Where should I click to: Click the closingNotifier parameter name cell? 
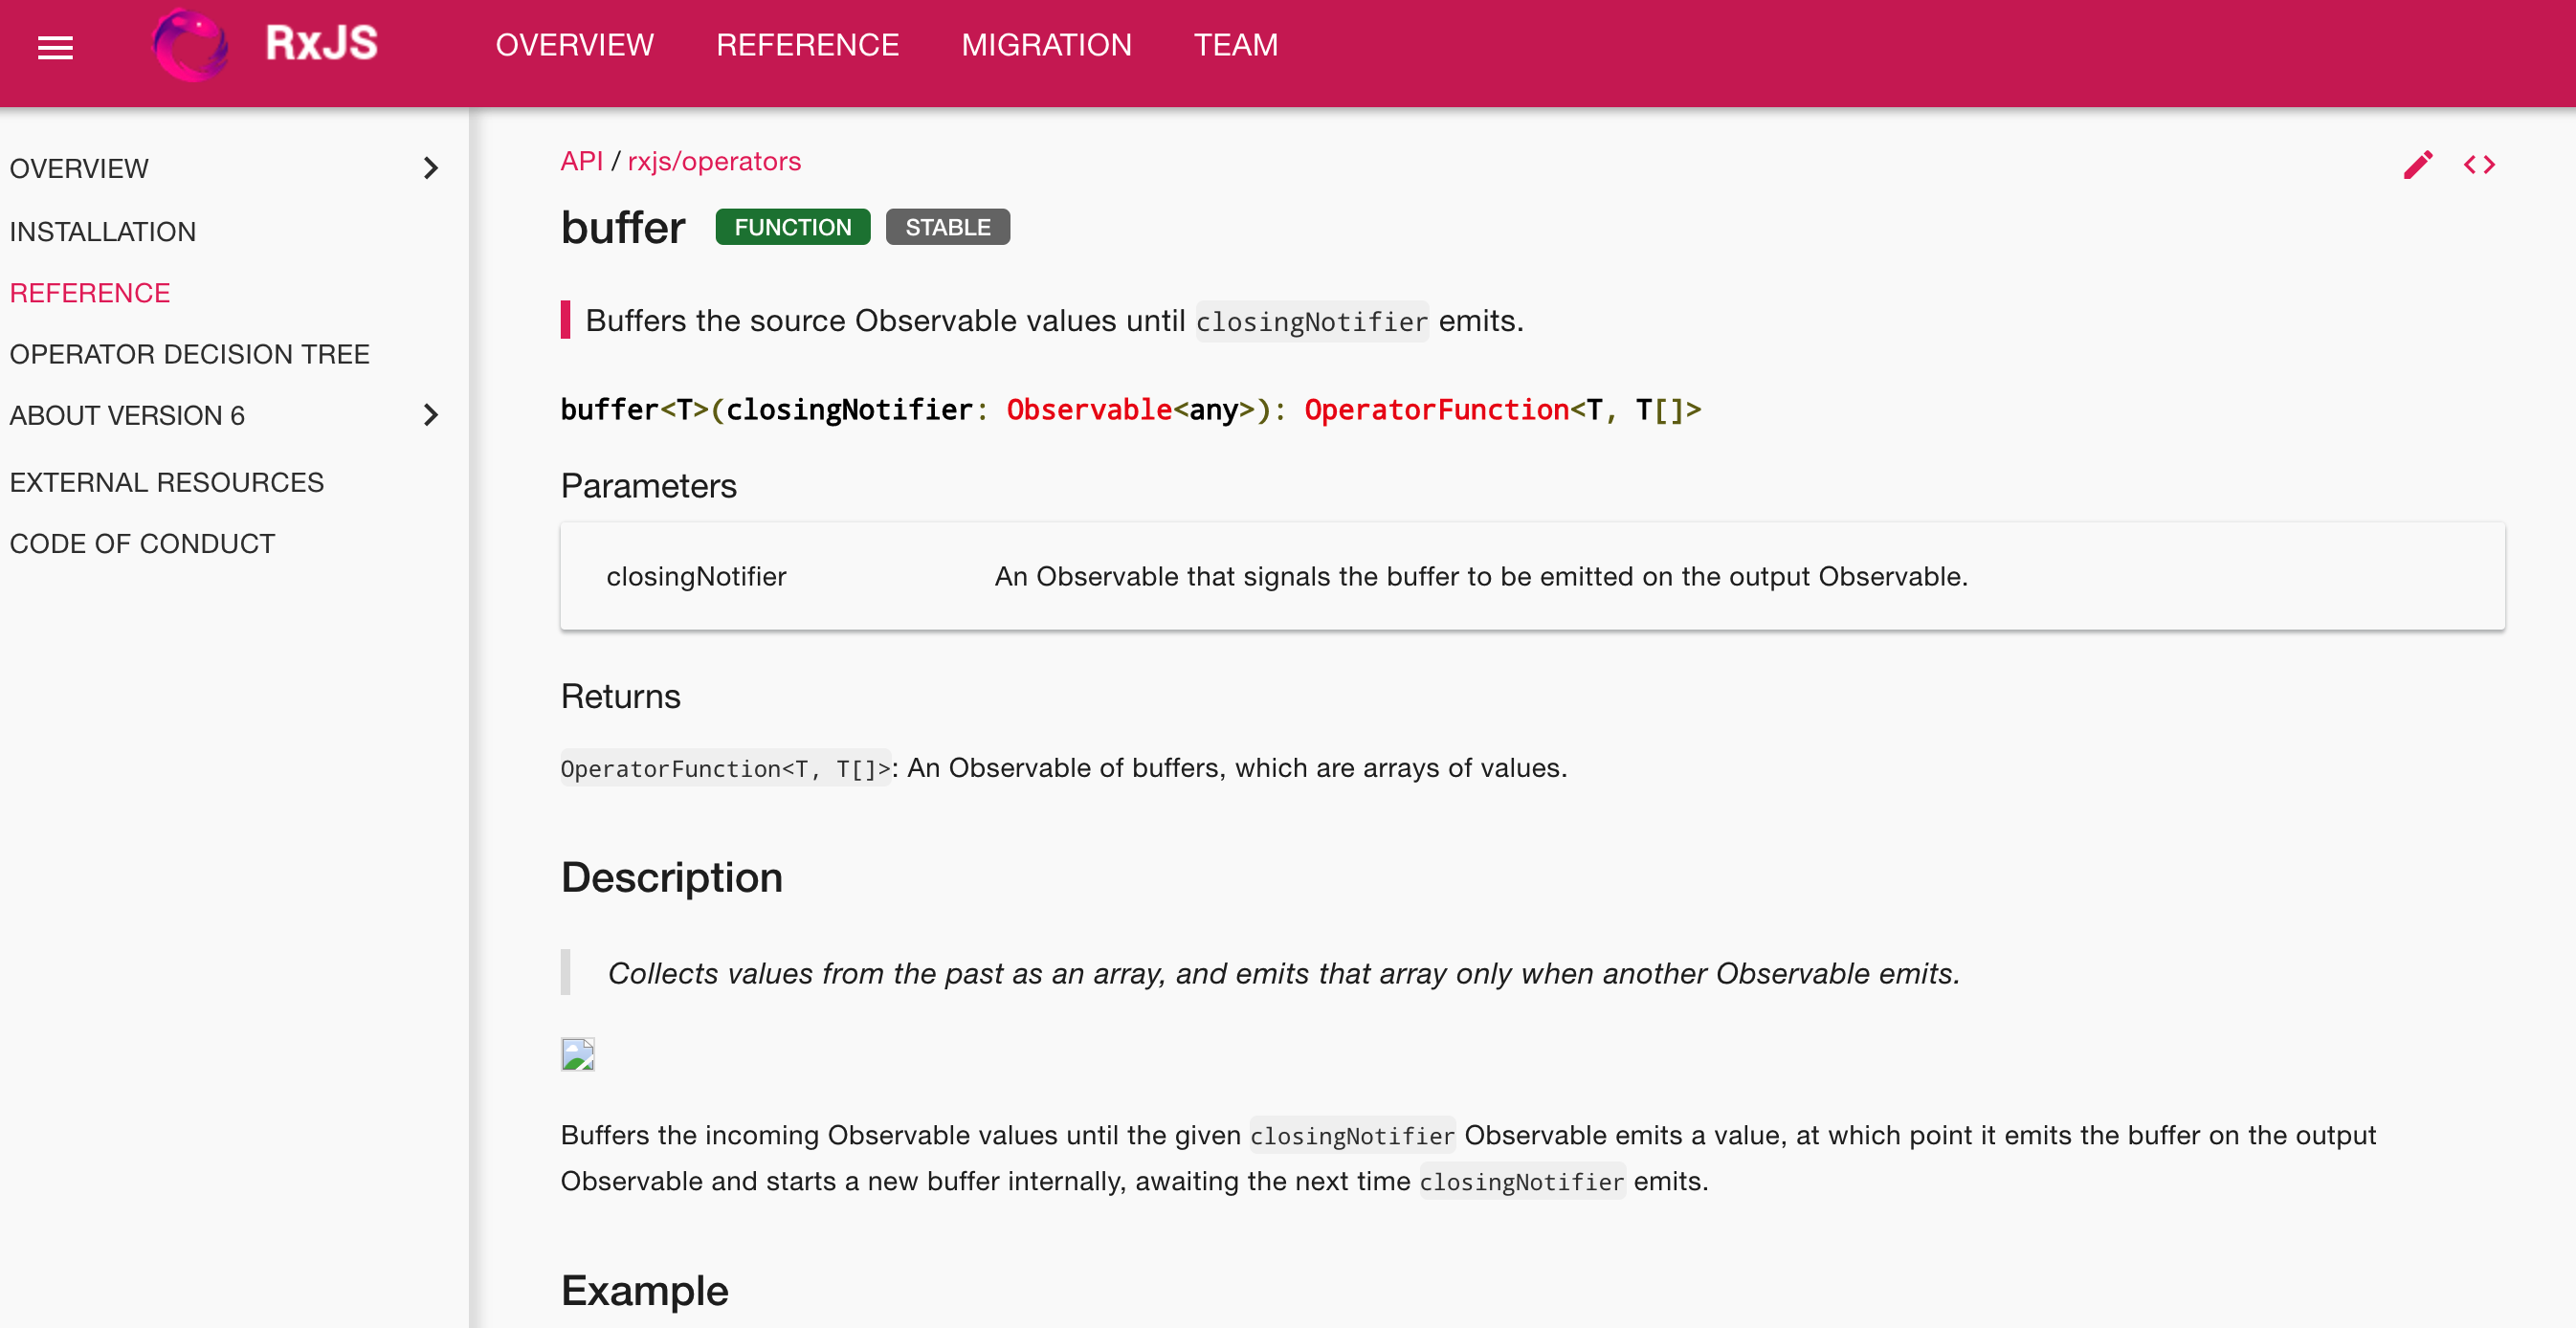pos(696,576)
